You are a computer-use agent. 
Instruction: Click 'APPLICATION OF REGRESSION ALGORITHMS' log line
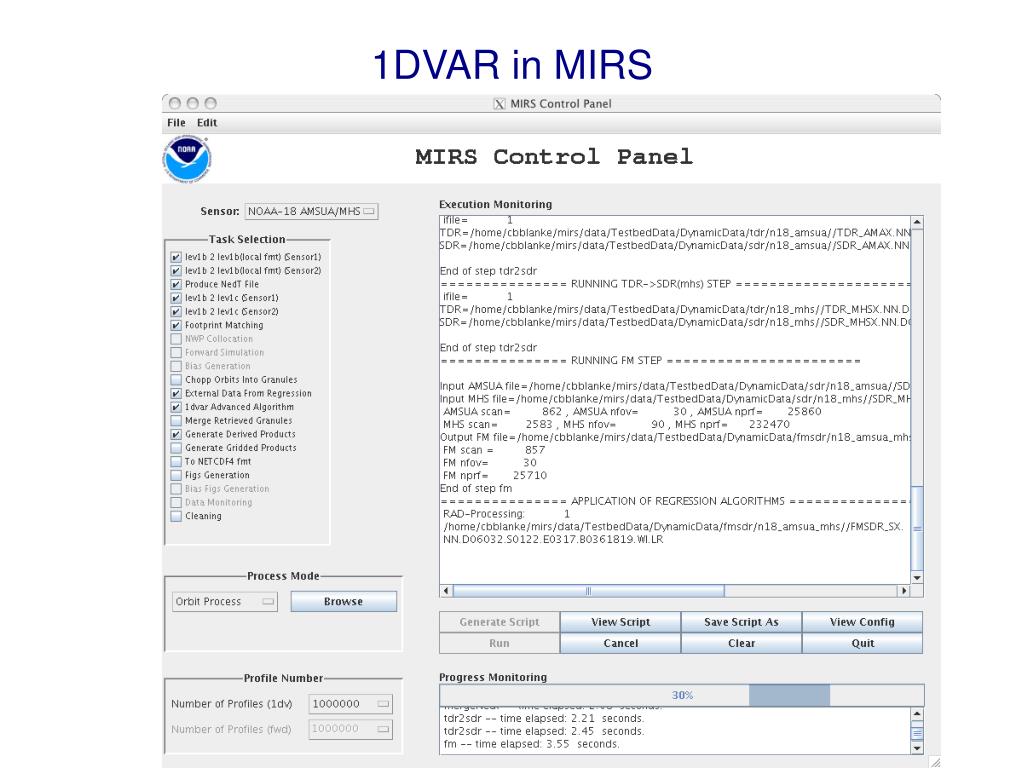(x=675, y=501)
